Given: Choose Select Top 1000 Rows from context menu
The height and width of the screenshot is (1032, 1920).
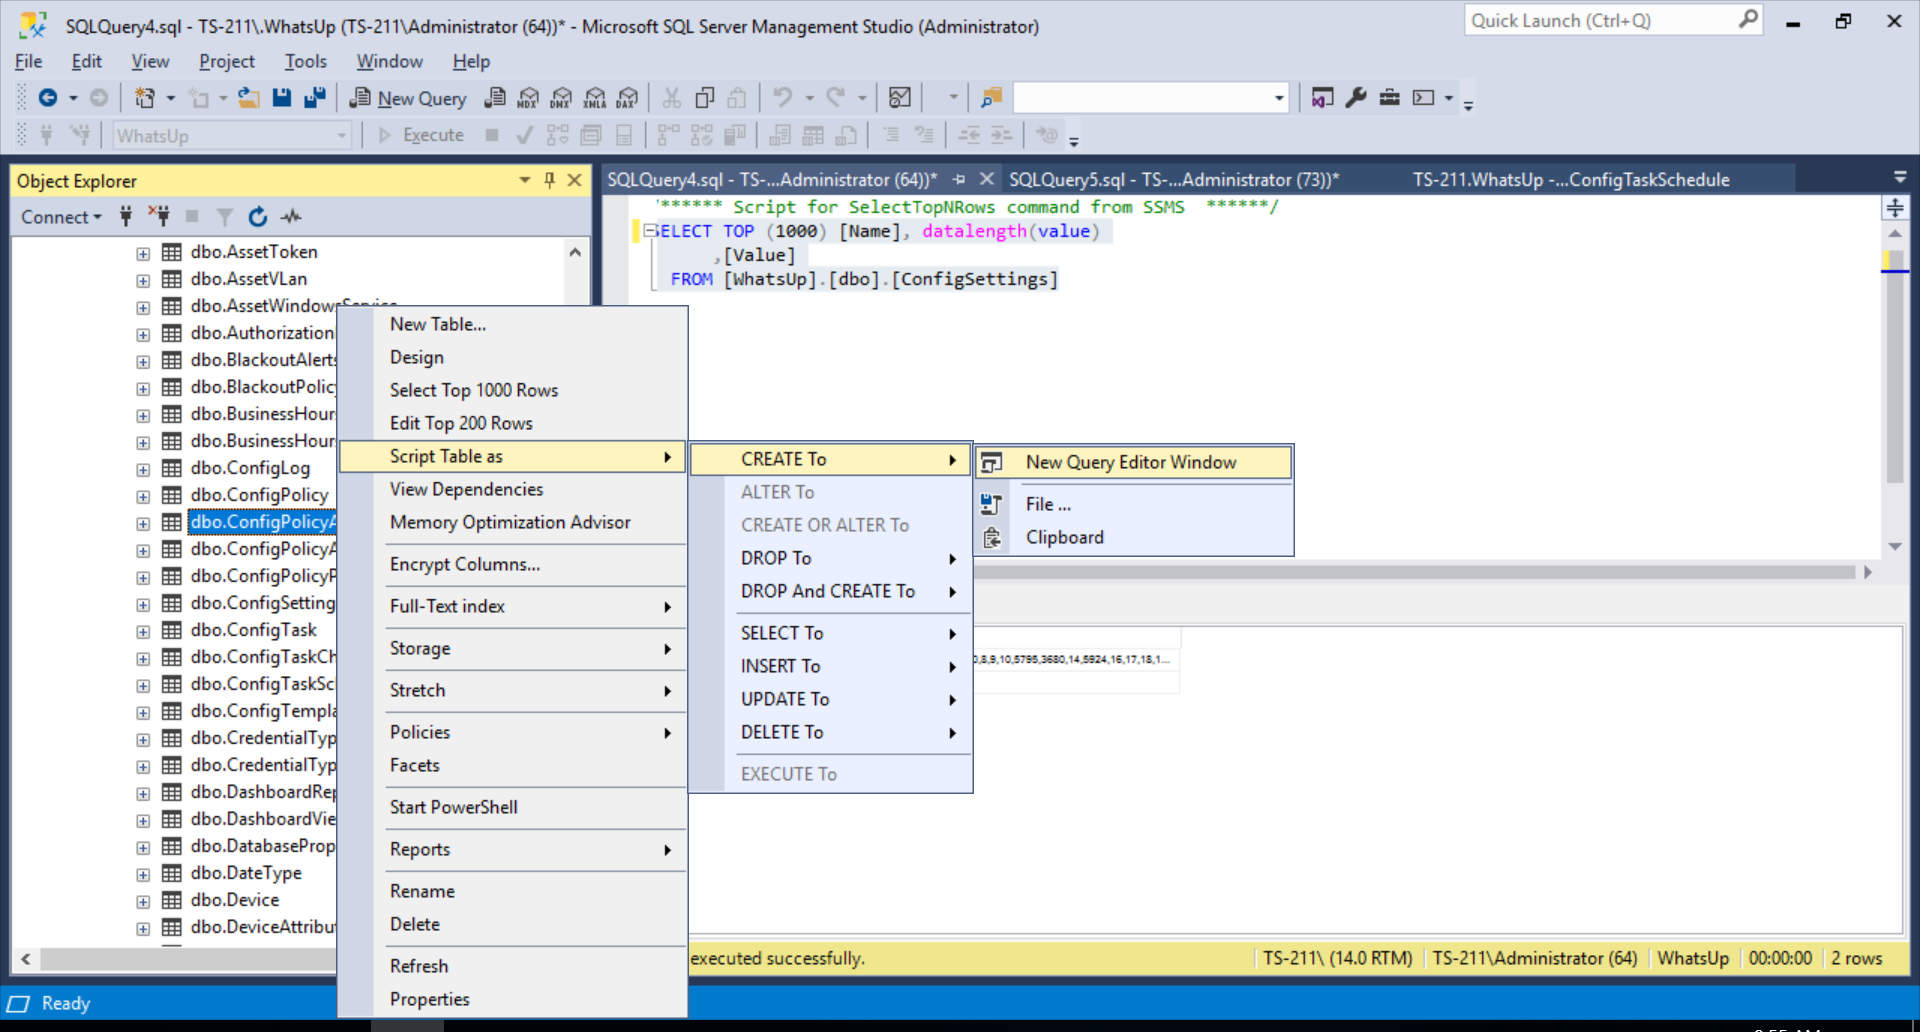Looking at the screenshot, I should pos(473,390).
